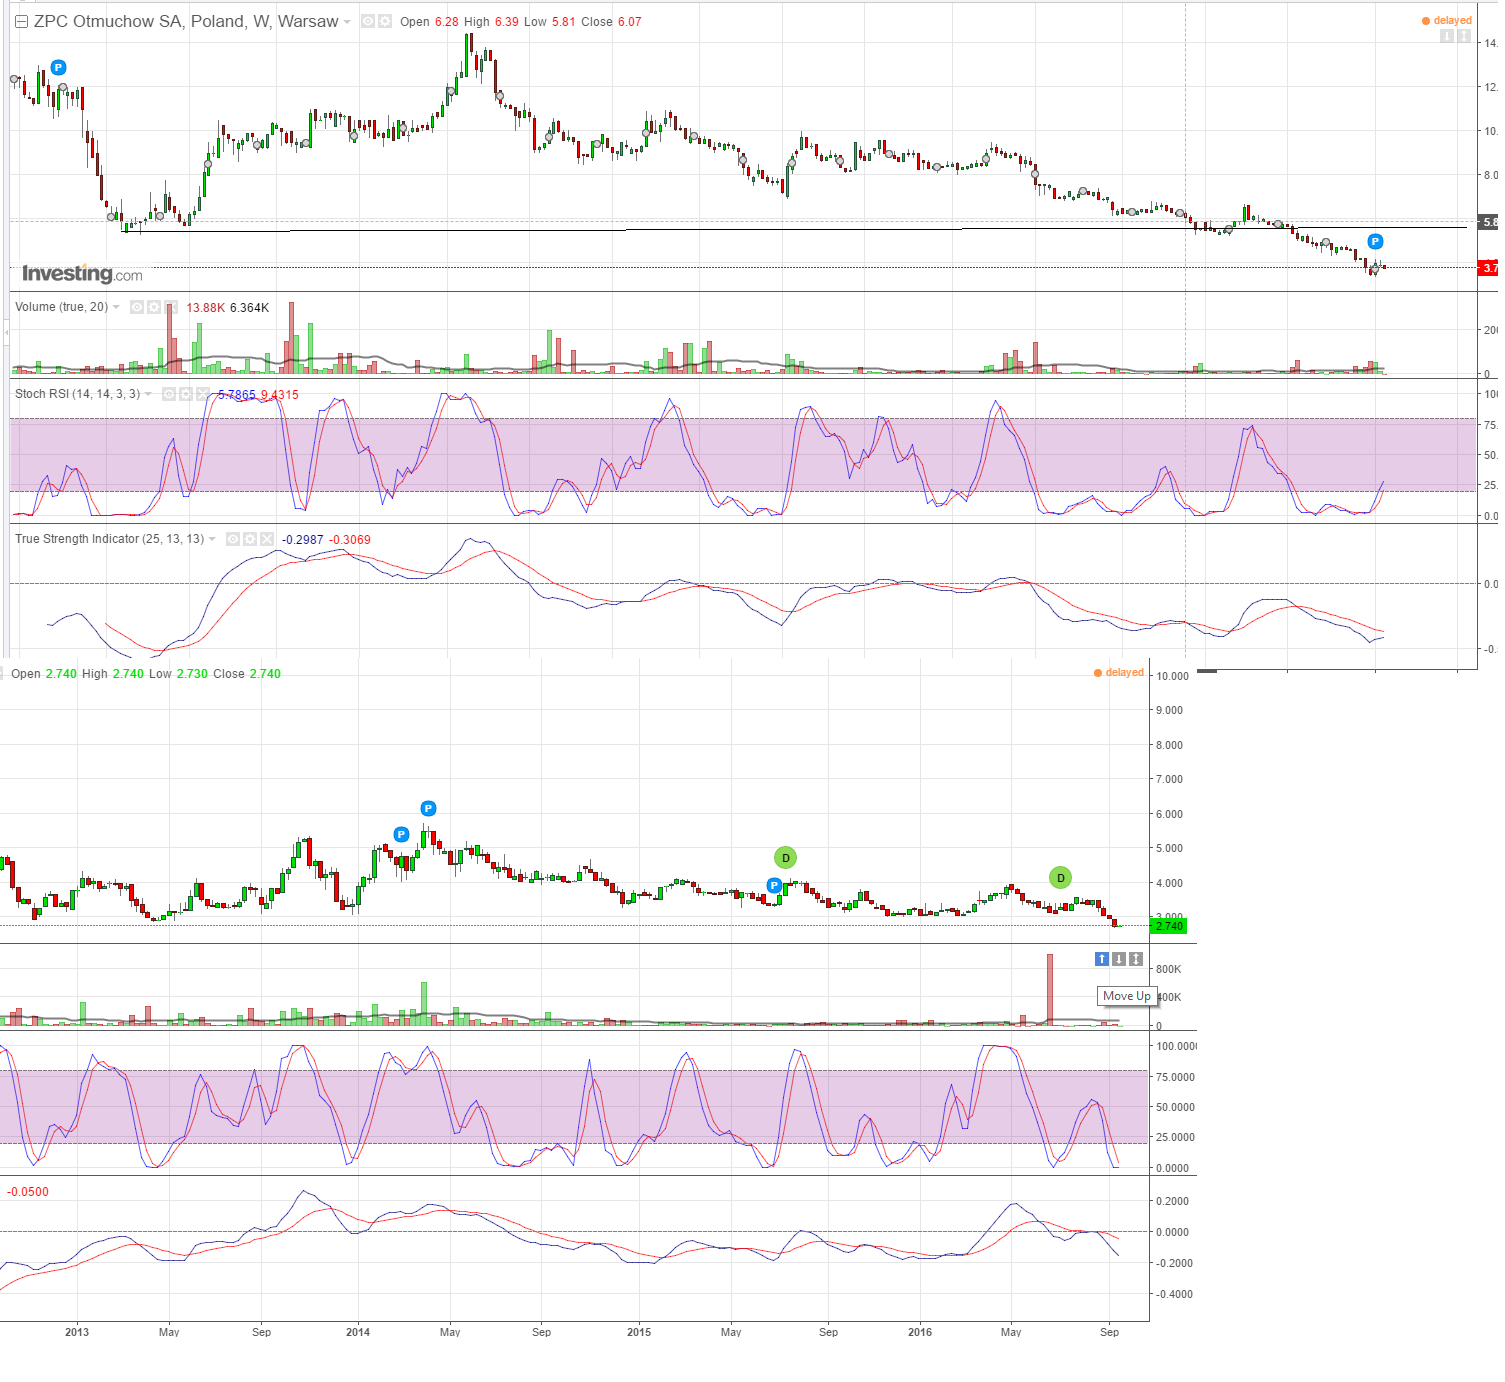
Task: Open Stoch RSI (14, 14, 3, 3) dropdown
Action: [148, 394]
